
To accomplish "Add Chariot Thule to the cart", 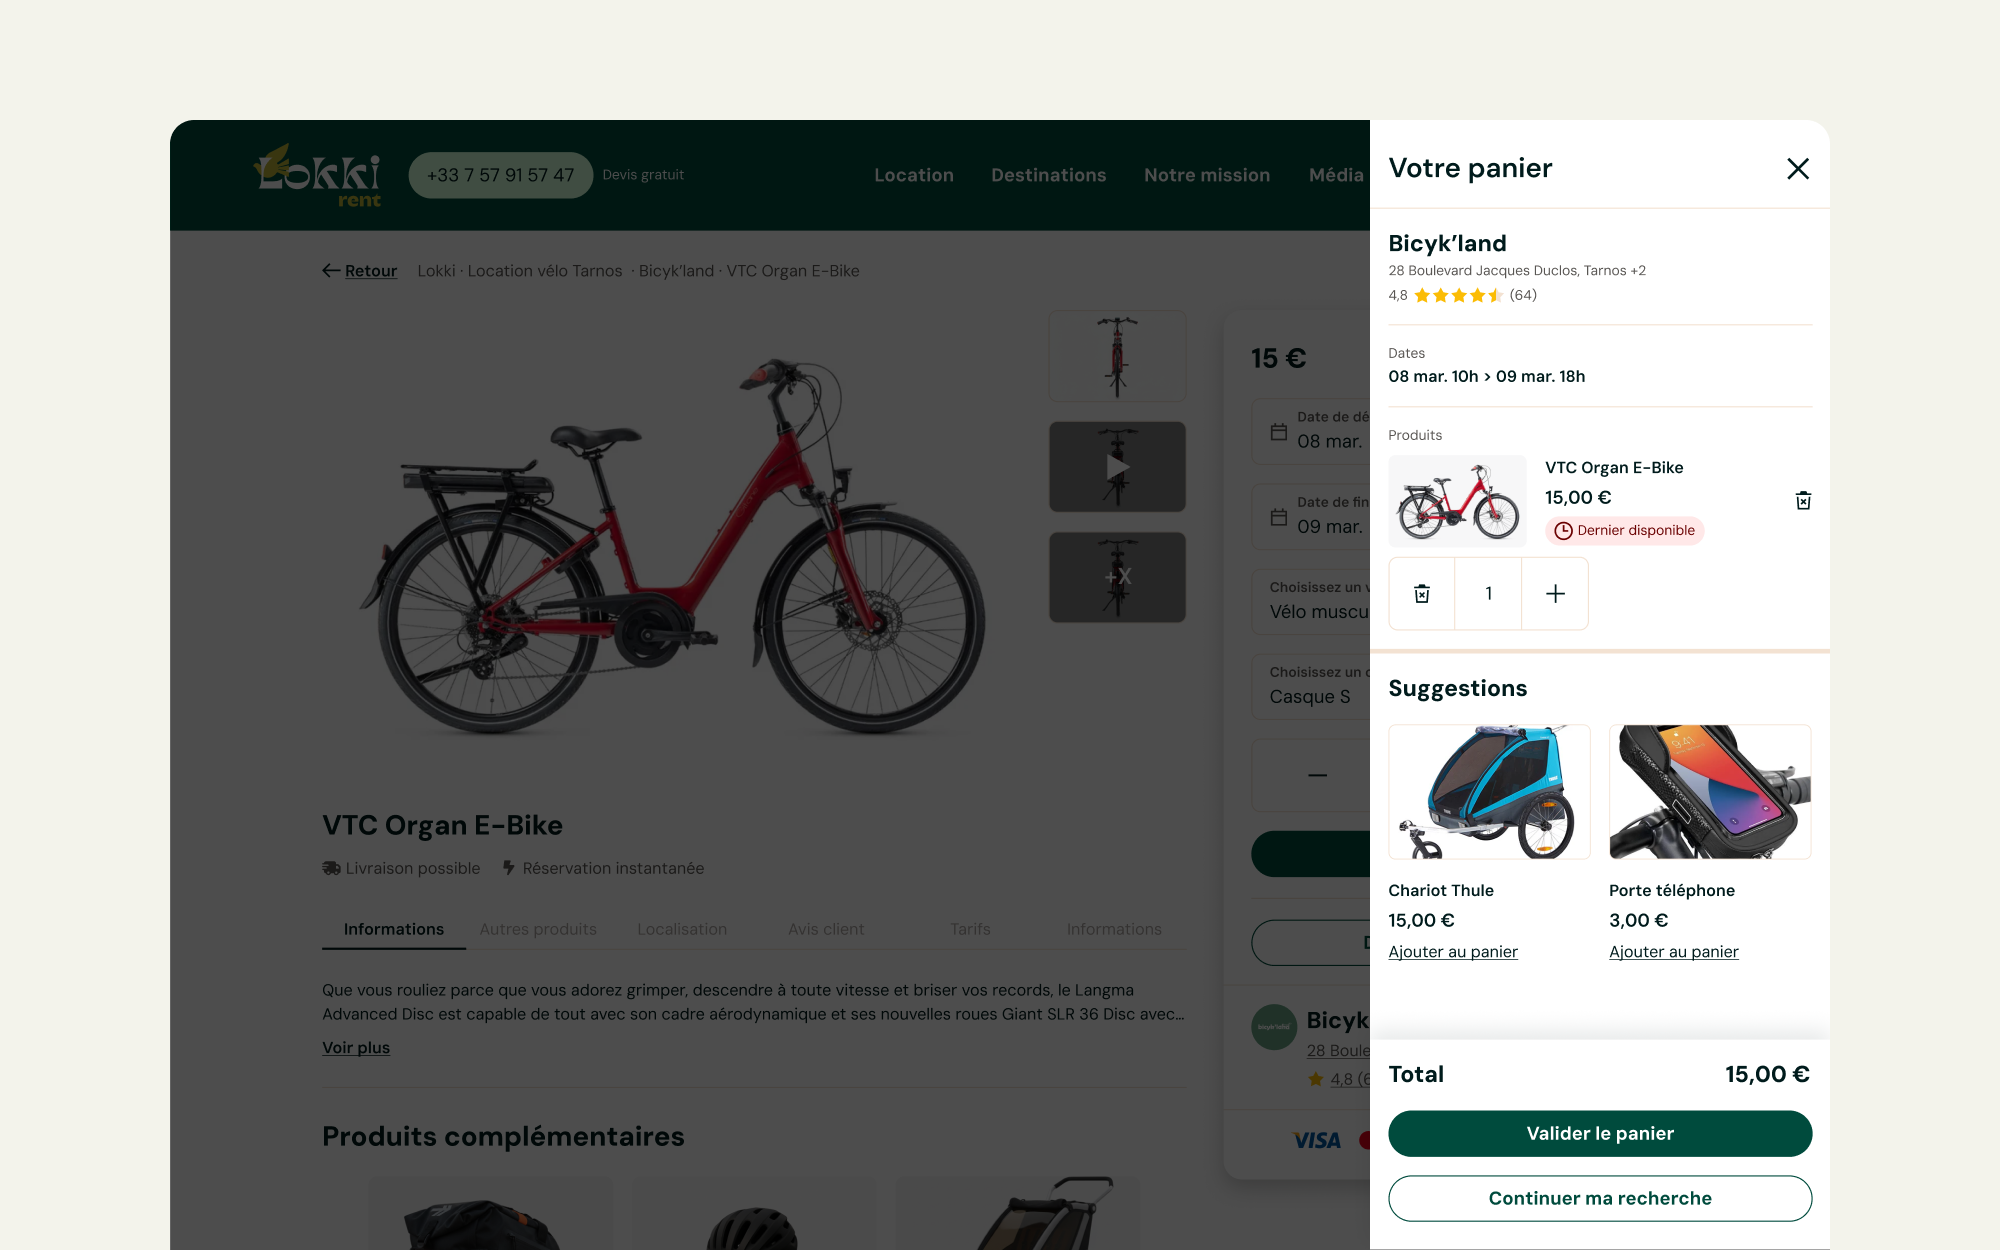I will pos(1453,952).
